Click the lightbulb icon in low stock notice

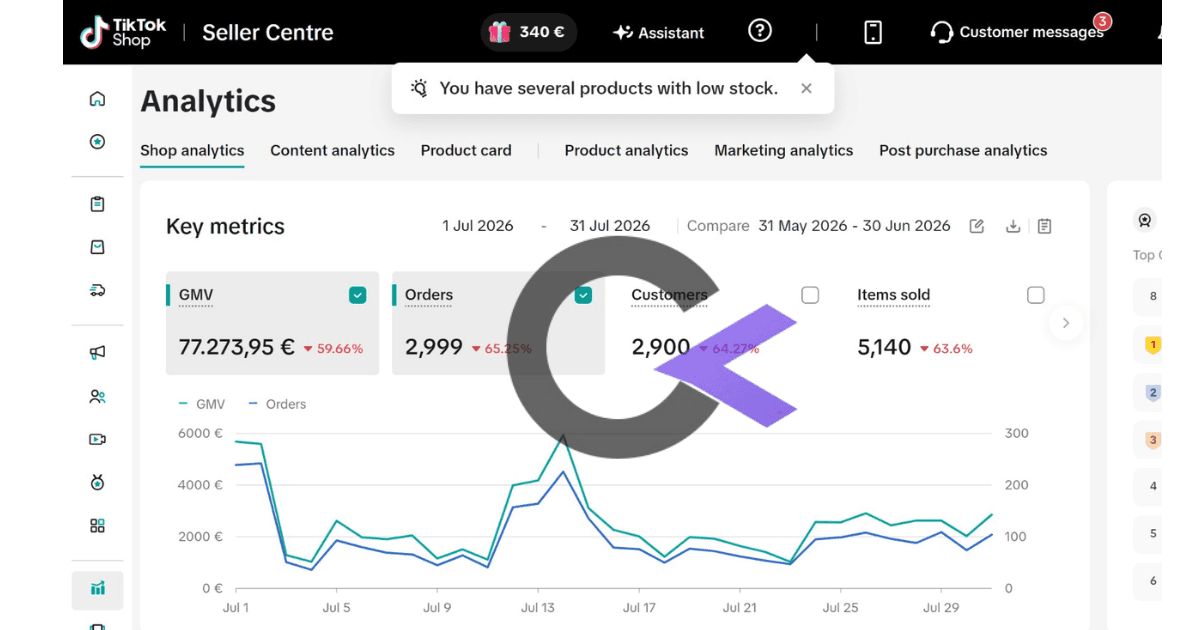coord(420,88)
